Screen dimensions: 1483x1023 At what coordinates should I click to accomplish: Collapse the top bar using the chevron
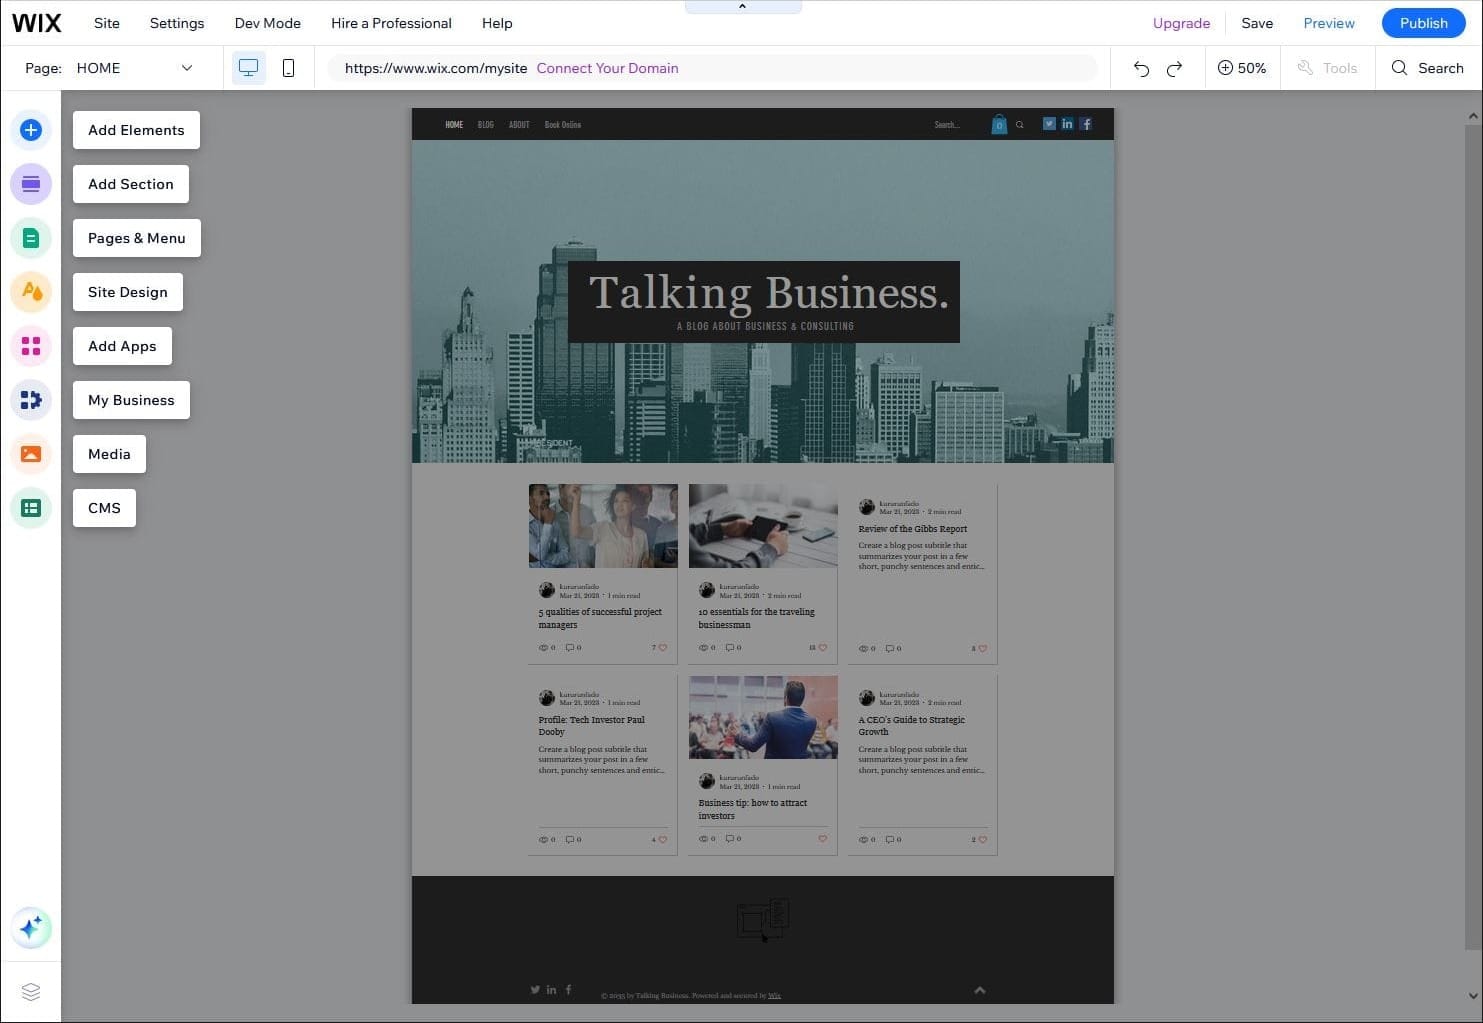pos(742,7)
